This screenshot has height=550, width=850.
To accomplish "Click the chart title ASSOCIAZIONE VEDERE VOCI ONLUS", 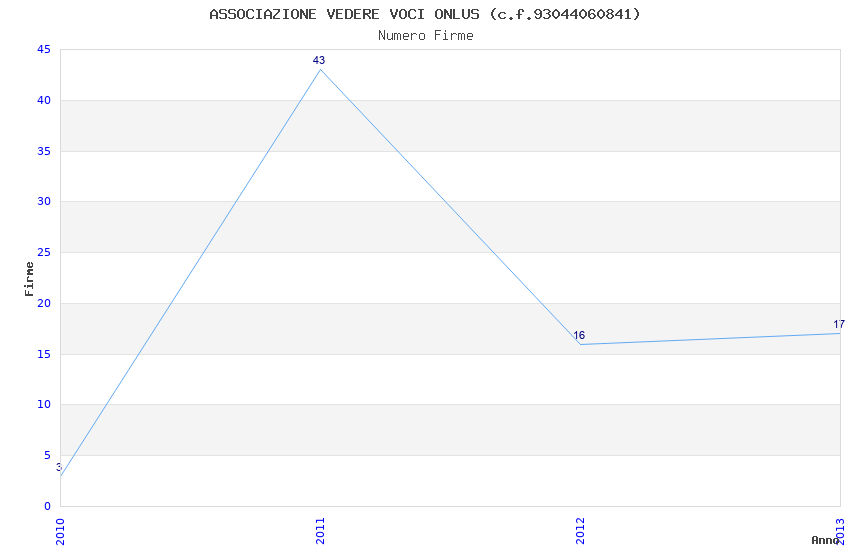I will (x=425, y=14).
